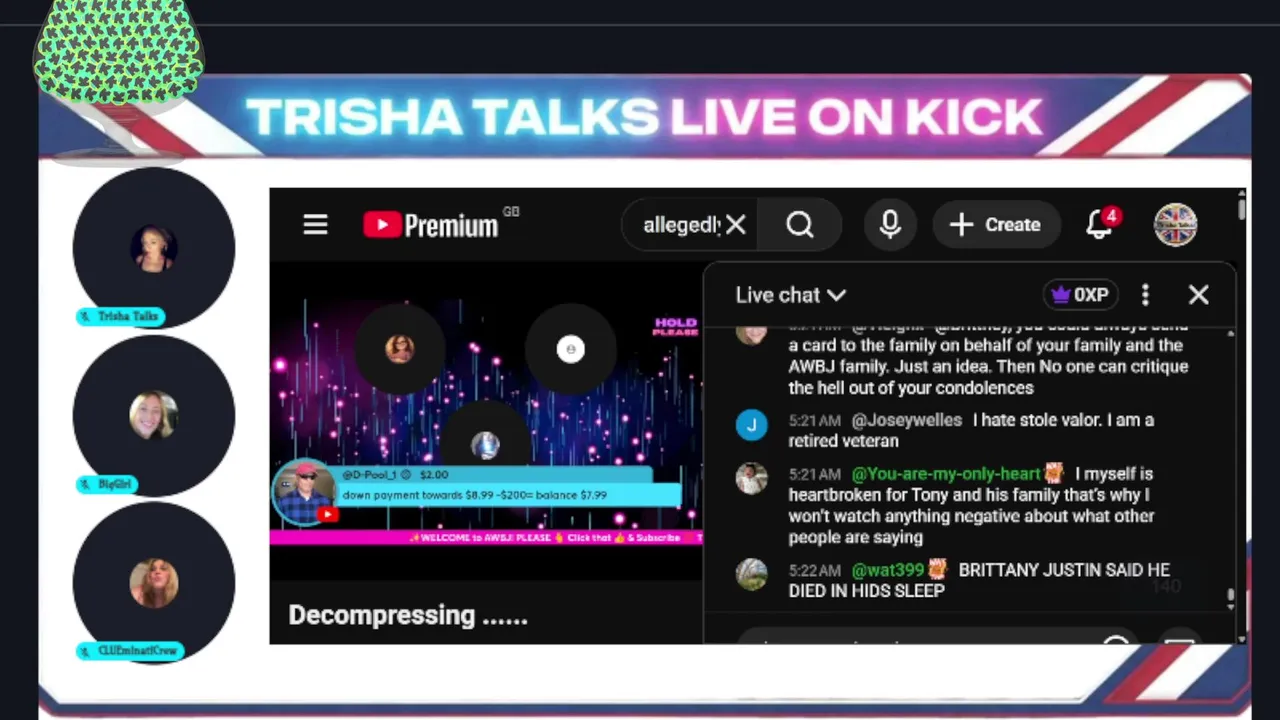The image size is (1280, 720).
Task: Click the HOLD PLEASE video overlay text
Action: tap(676, 327)
